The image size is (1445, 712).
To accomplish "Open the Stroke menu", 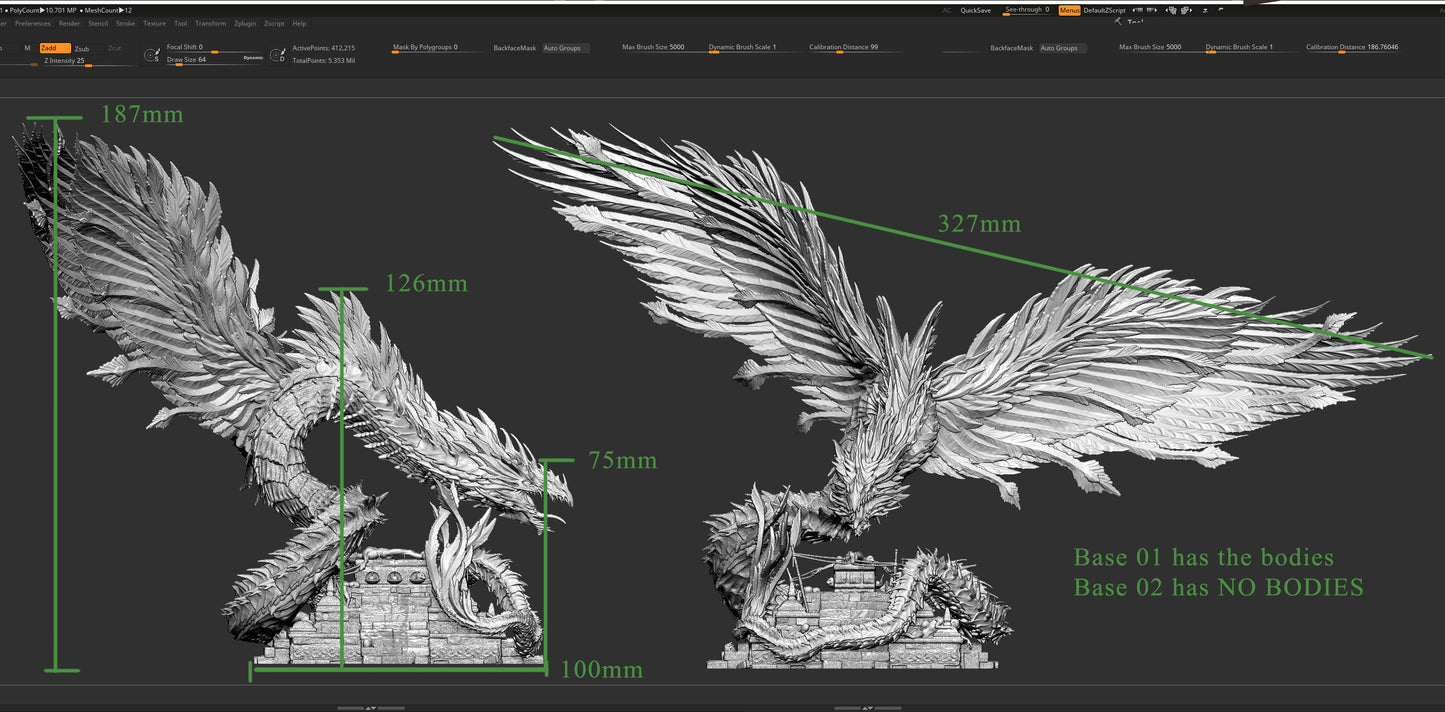I will 125,23.
